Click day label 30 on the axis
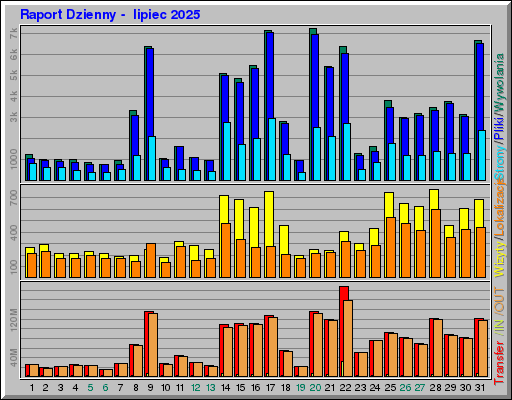The image size is (512, 400). coord(466,388)
